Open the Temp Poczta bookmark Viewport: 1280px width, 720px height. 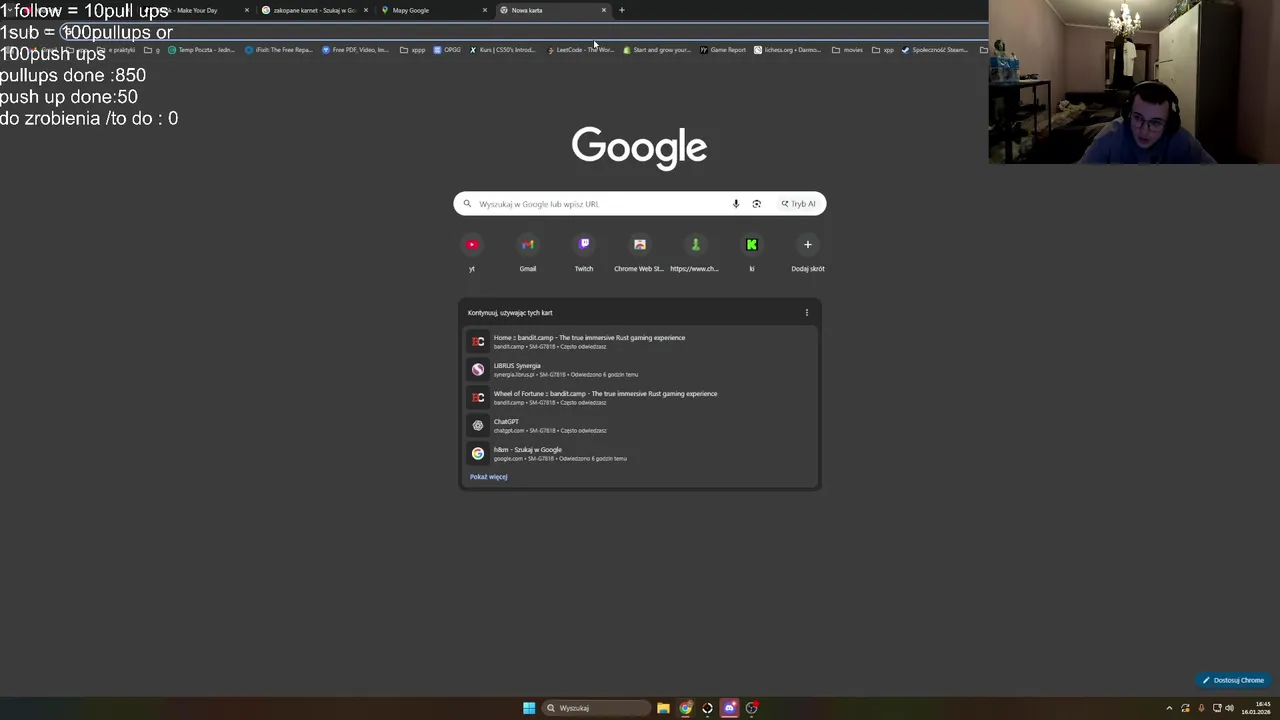201,50
